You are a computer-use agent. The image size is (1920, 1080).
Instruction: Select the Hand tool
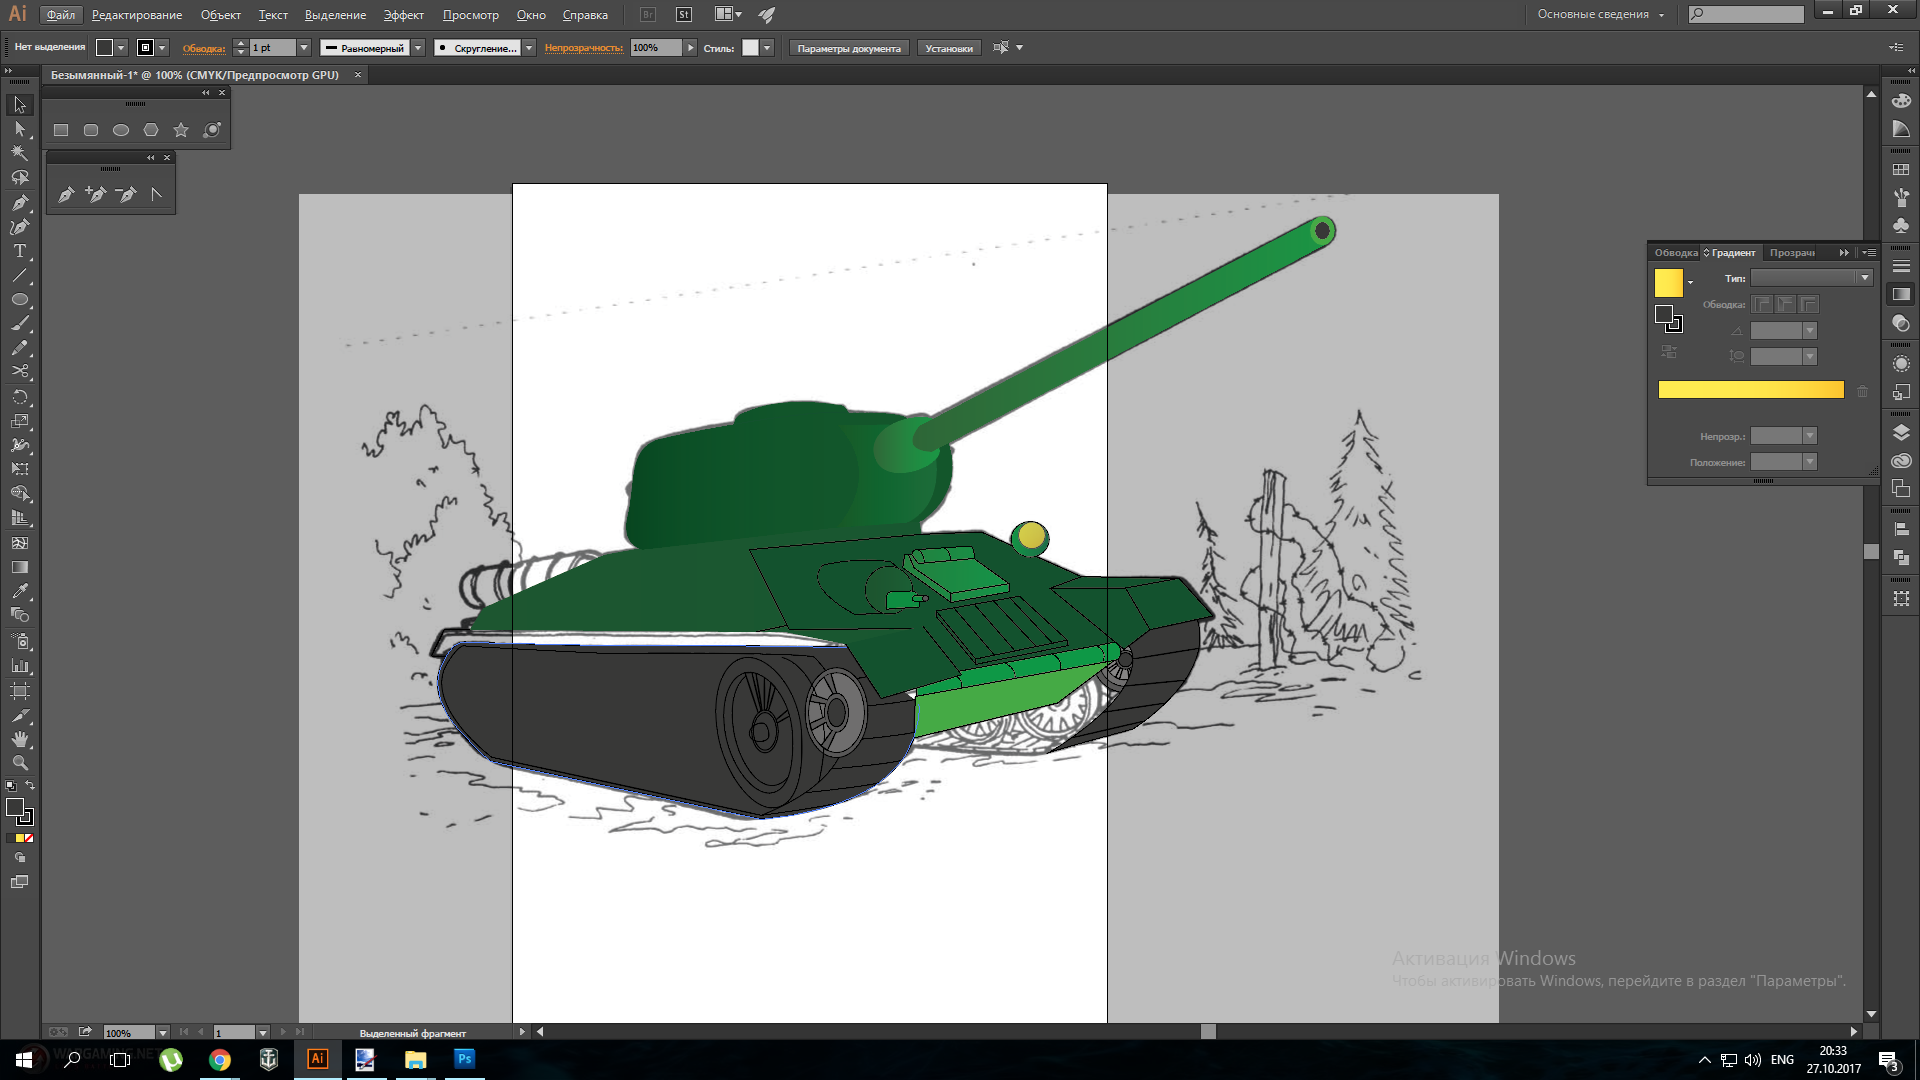(19, 739)
